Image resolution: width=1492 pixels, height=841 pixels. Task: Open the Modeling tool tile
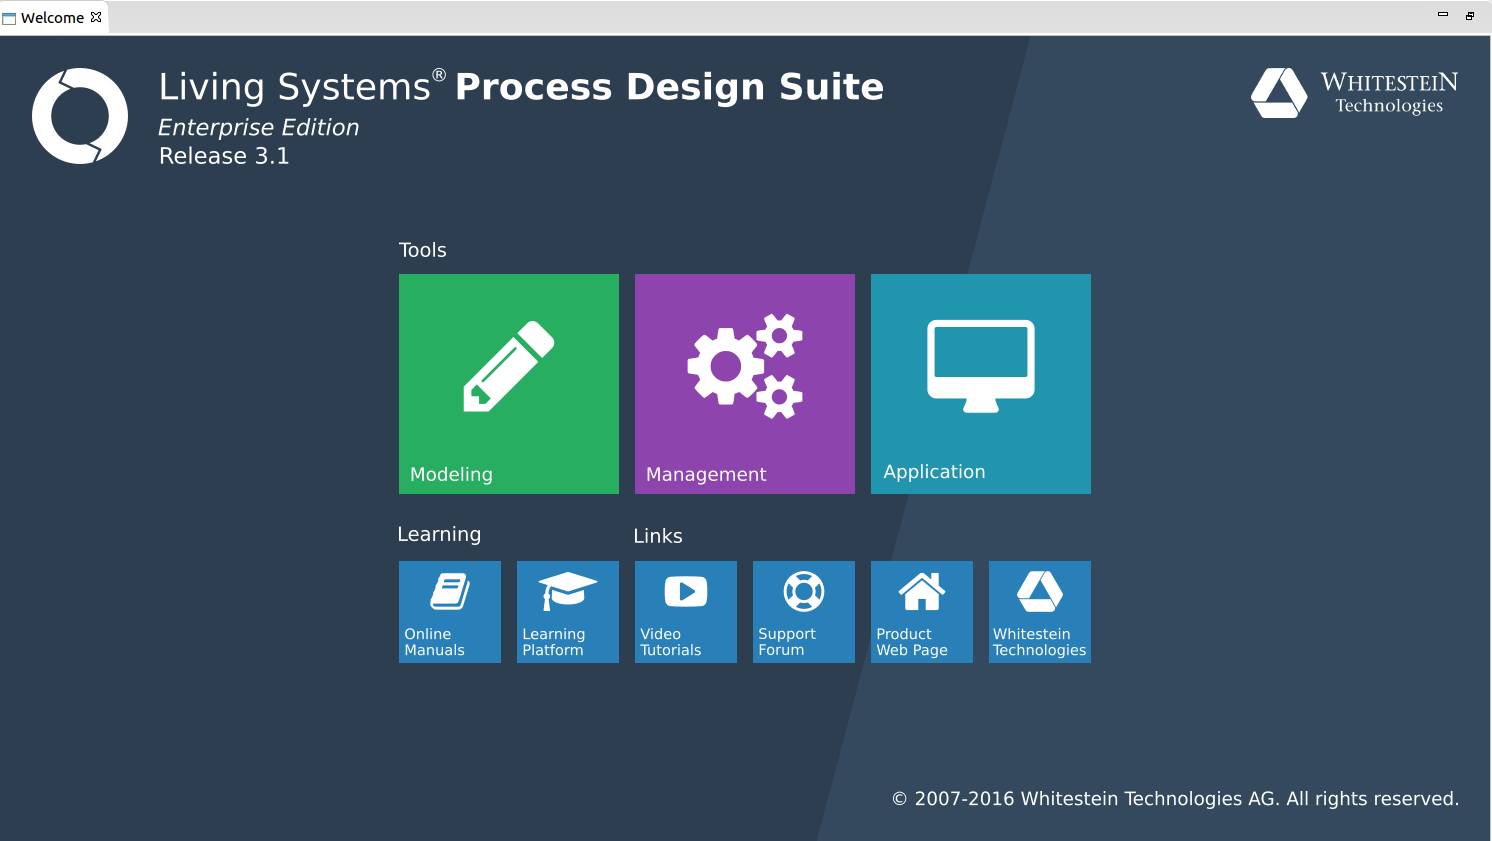point(509,384)
